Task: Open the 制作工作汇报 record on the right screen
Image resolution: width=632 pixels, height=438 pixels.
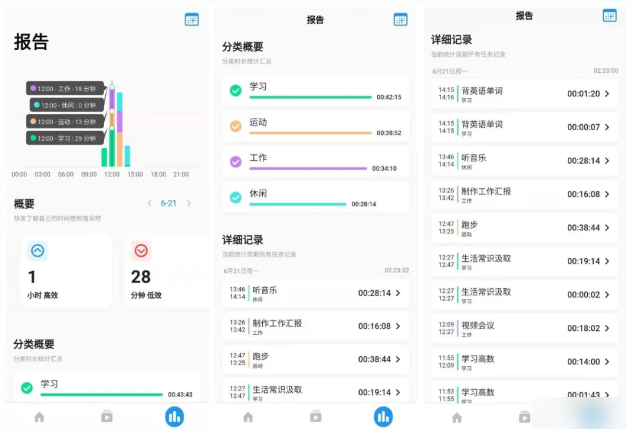Action: tap(524, 194)
